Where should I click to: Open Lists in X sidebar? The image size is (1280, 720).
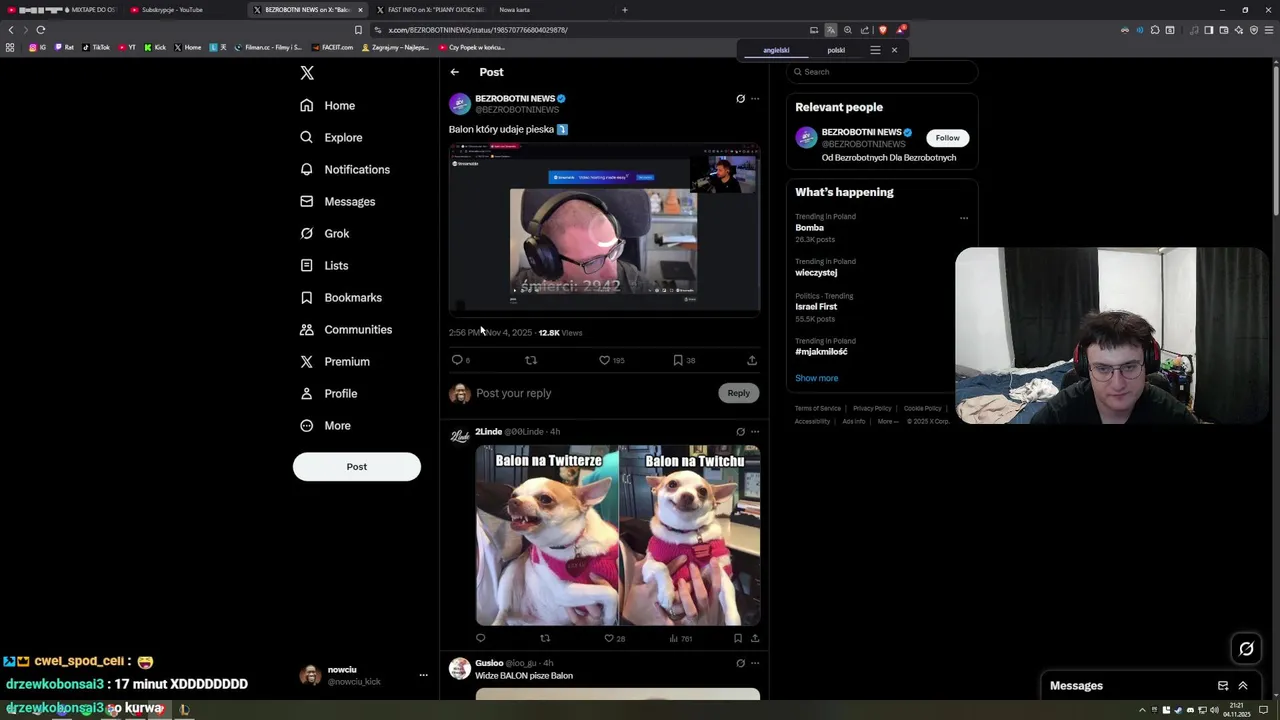324,265
